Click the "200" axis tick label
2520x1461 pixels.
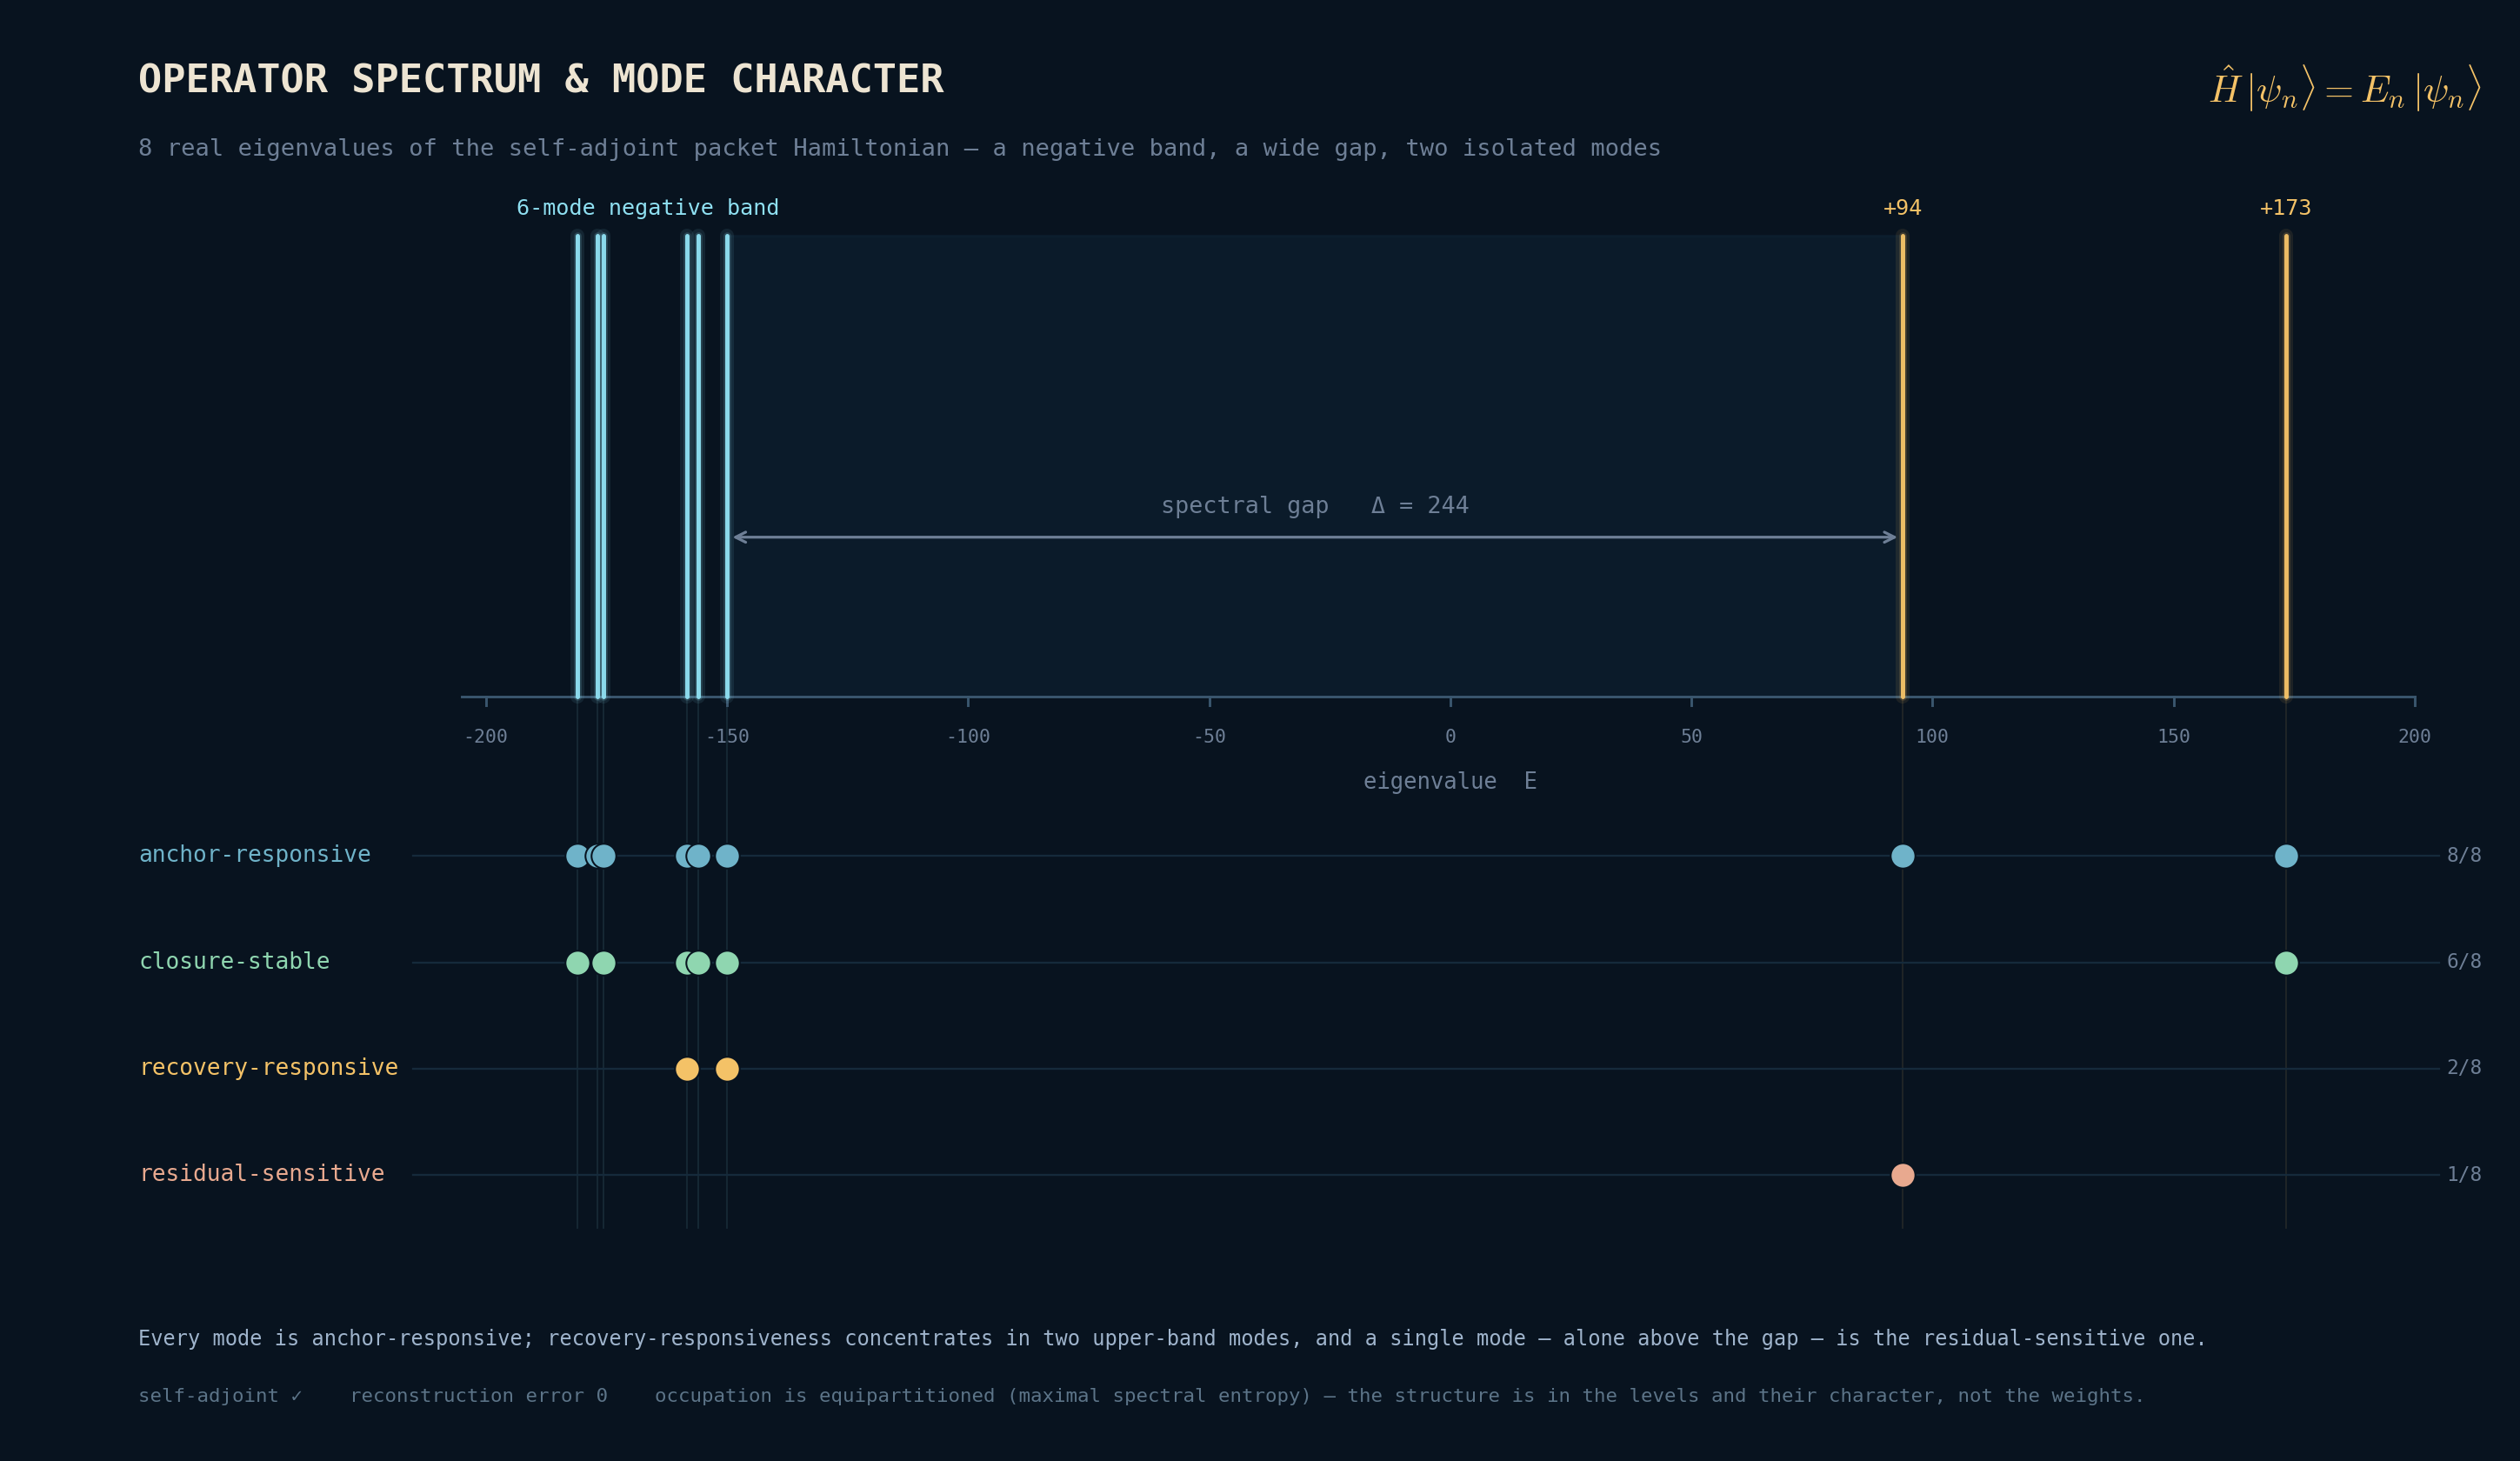[2414, 737]
